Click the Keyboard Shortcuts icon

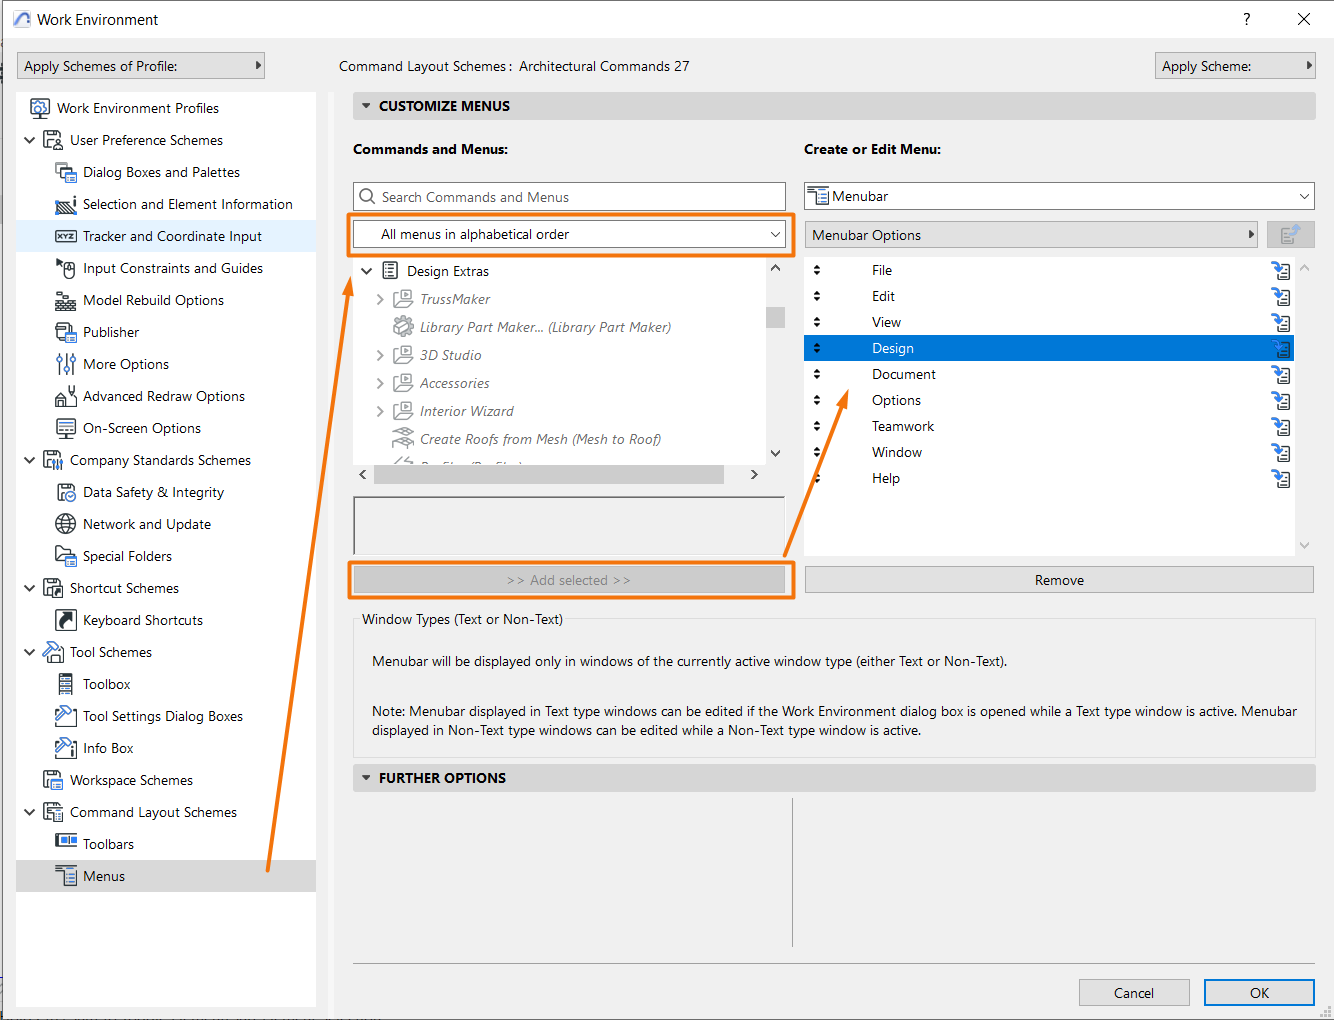(66, 620)
